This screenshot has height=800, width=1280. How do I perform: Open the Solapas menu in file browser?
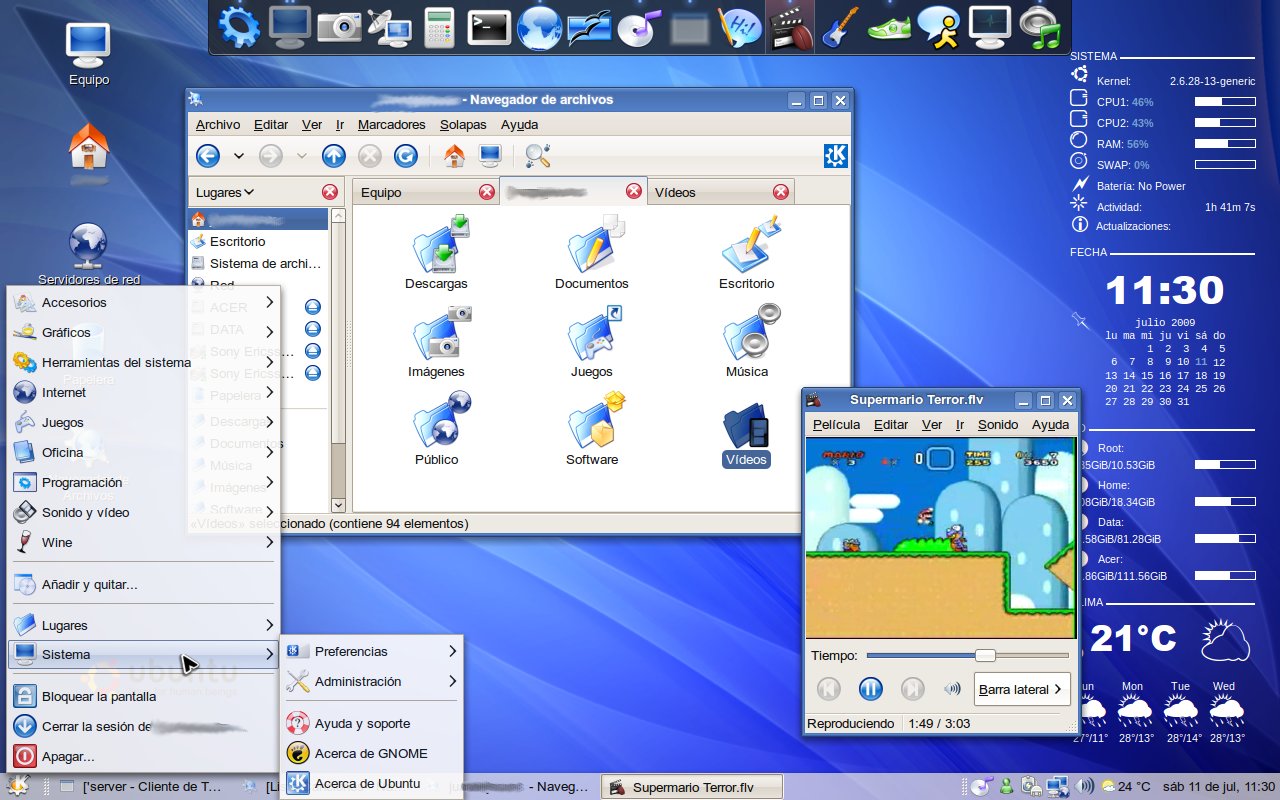pos(463,125)
